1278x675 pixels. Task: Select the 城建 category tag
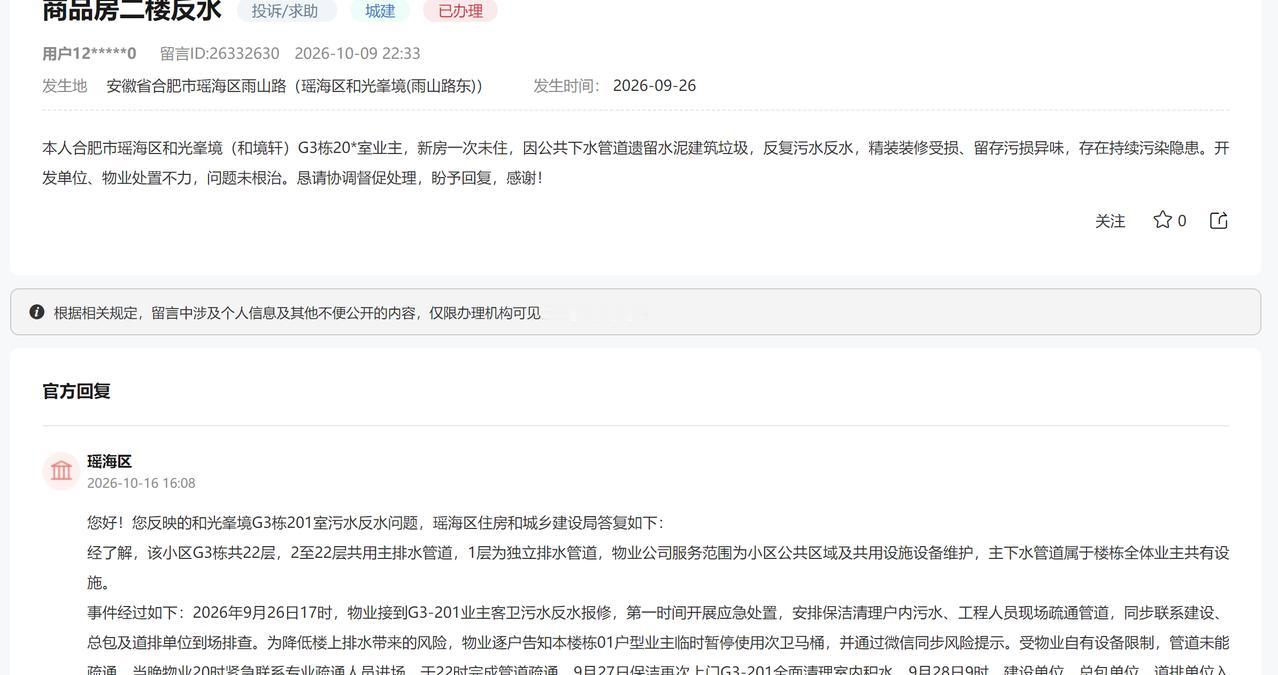[x=380, y=11]
